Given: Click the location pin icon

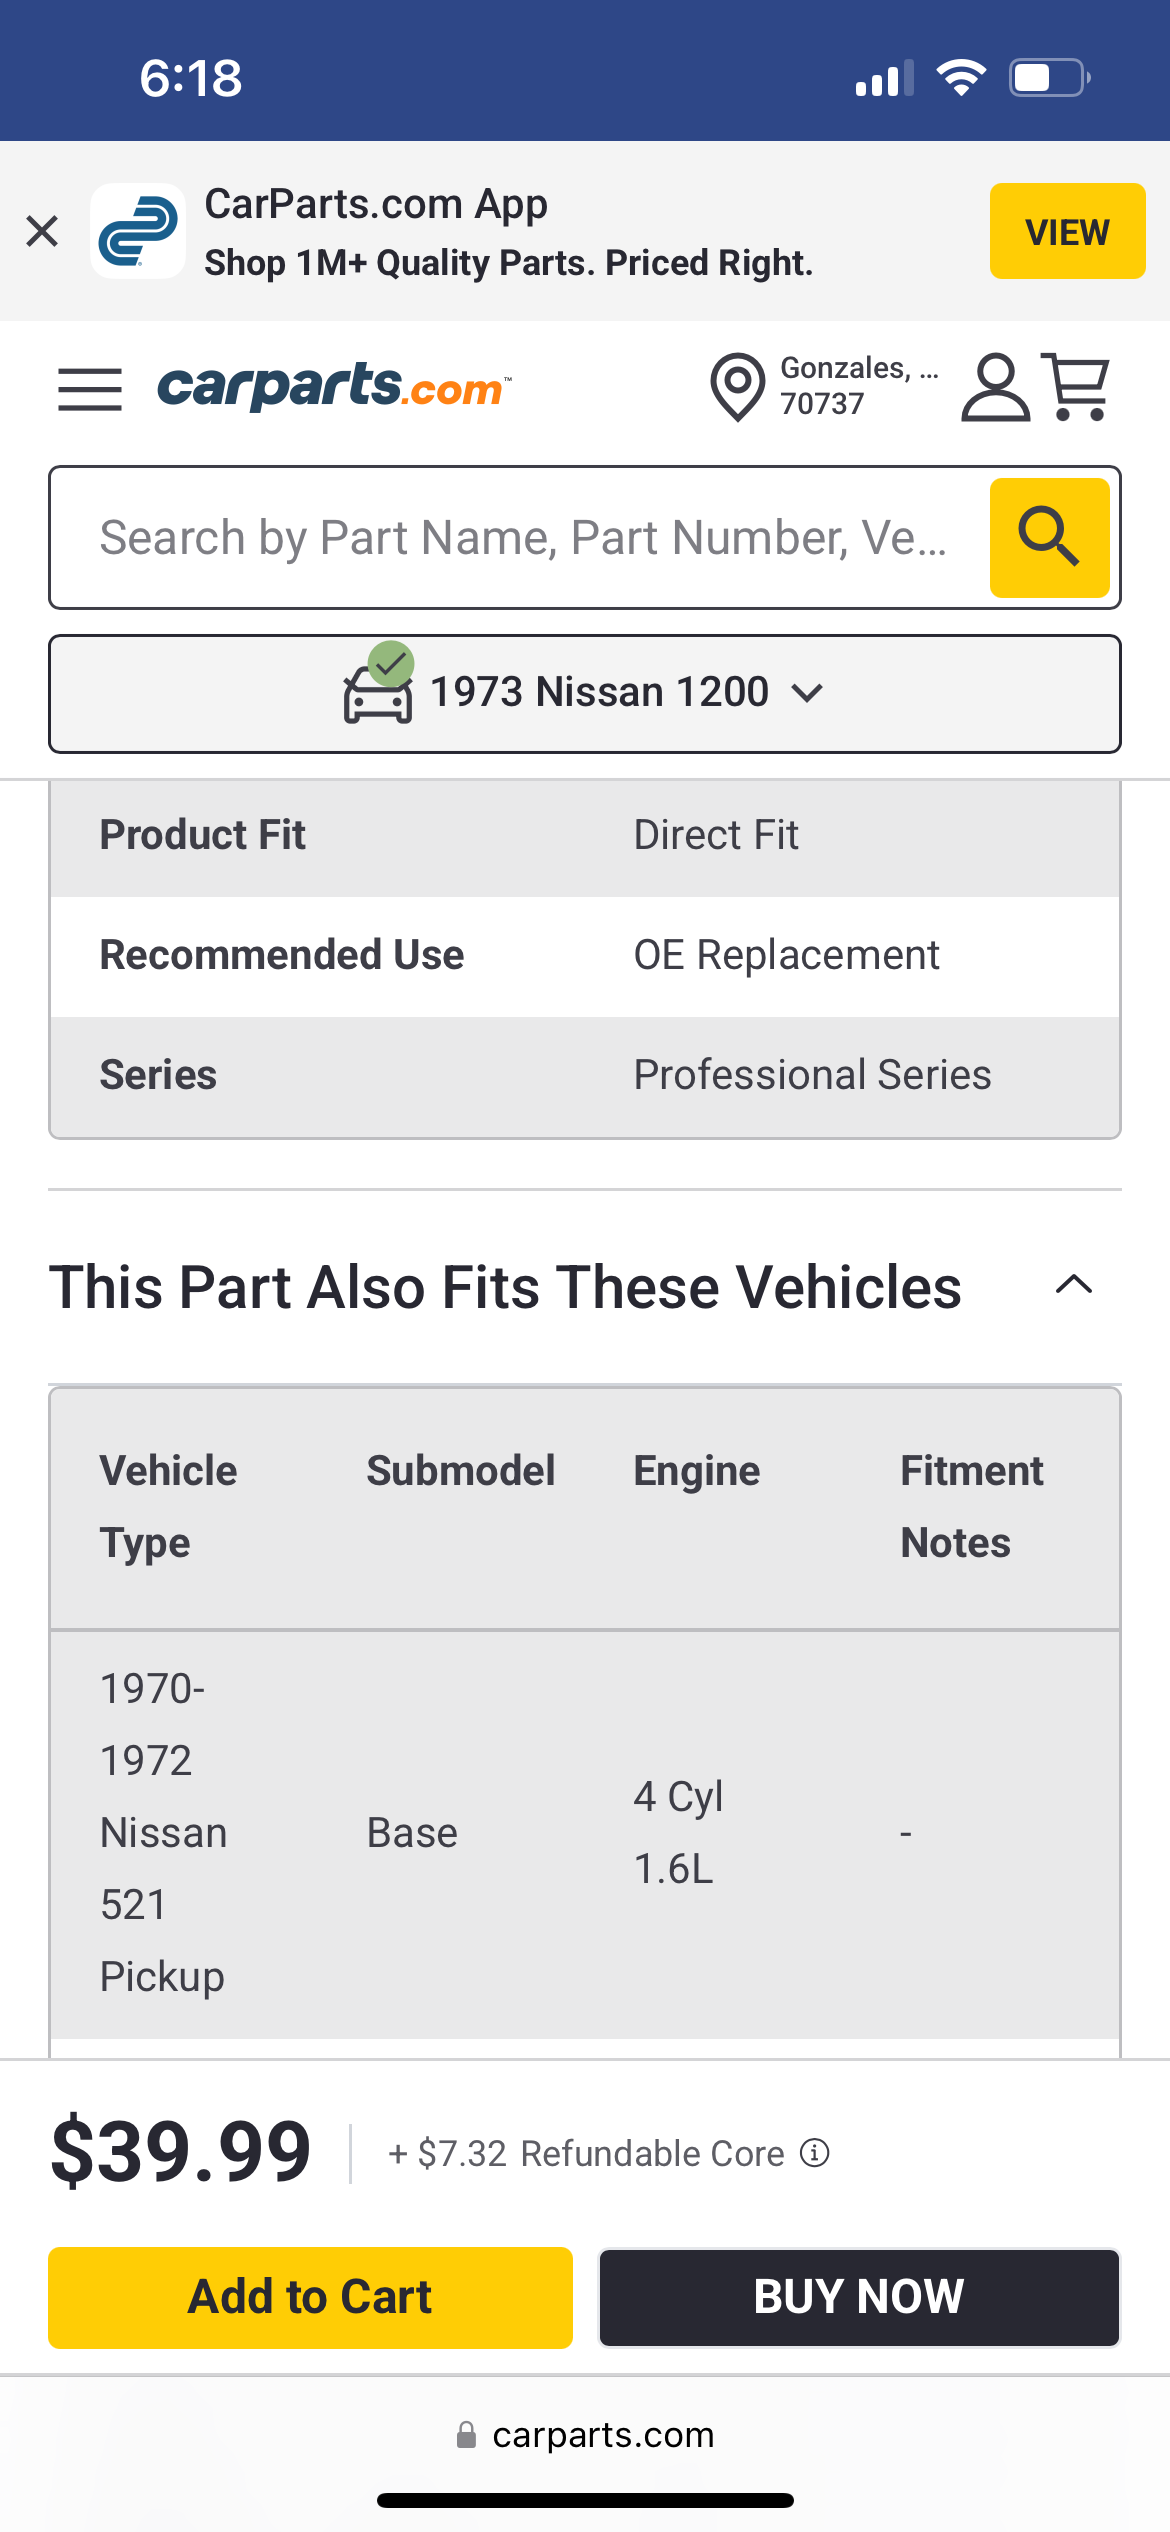Looking at the screenshot, I should pos(737,386).
